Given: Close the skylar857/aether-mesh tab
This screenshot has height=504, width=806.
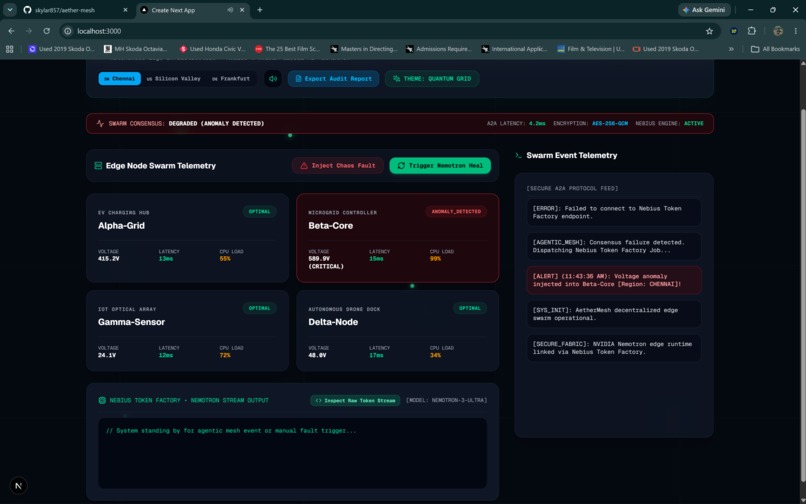Looking at the screenshot, I should [x=125, y=10].
